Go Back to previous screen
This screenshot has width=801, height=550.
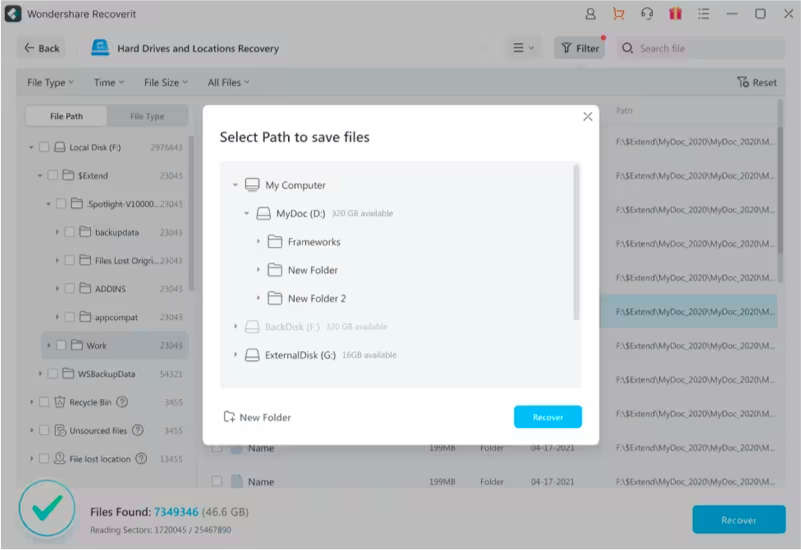pos(41,48)
